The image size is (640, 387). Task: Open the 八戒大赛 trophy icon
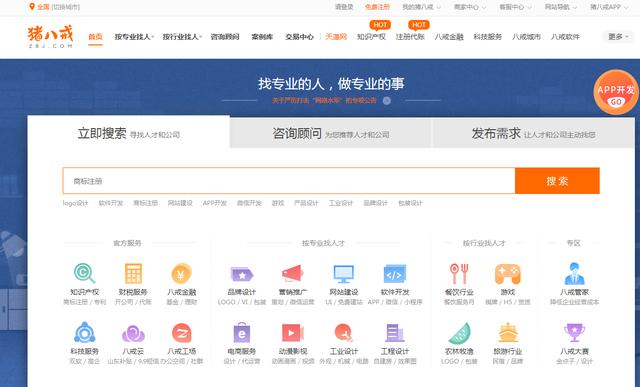574,333
